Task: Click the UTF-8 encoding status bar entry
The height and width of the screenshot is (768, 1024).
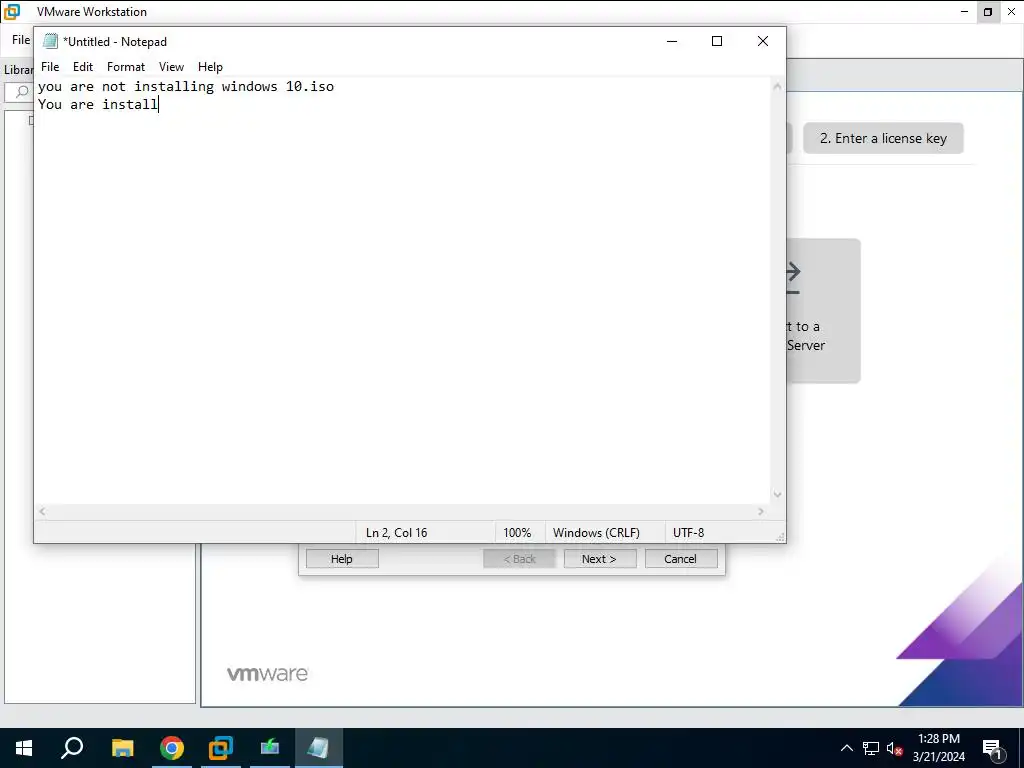Action: (x=688, y=533)
